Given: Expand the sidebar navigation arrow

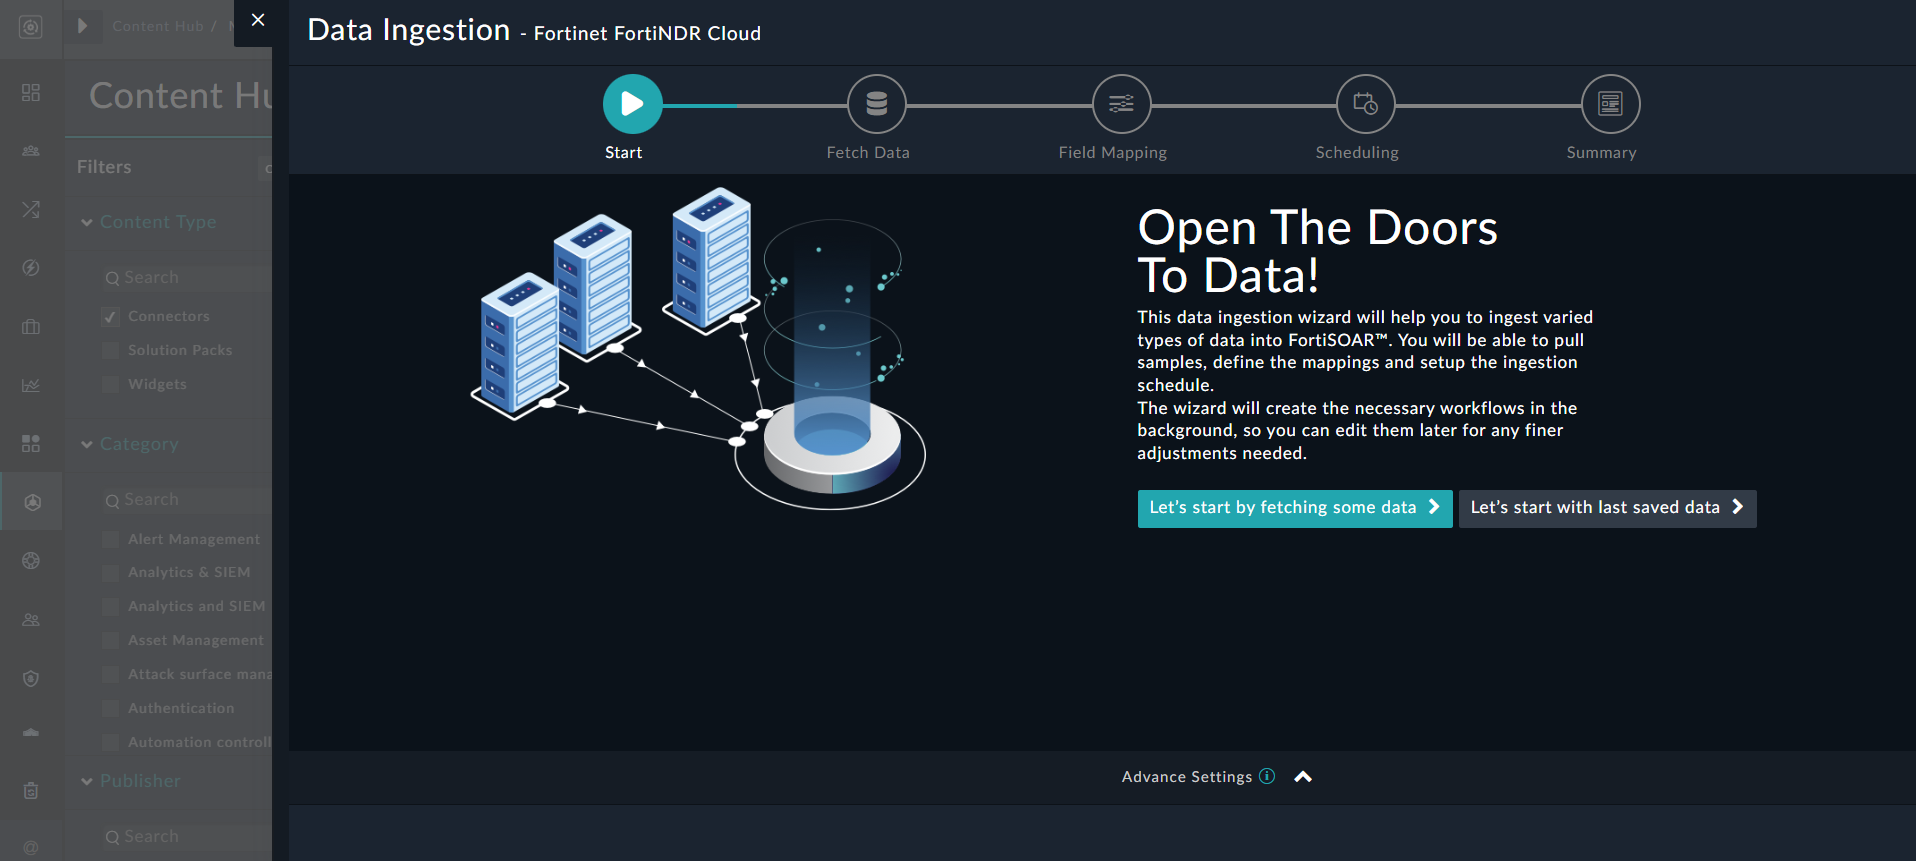Looking at the screenshot, I should pos(83,26).
